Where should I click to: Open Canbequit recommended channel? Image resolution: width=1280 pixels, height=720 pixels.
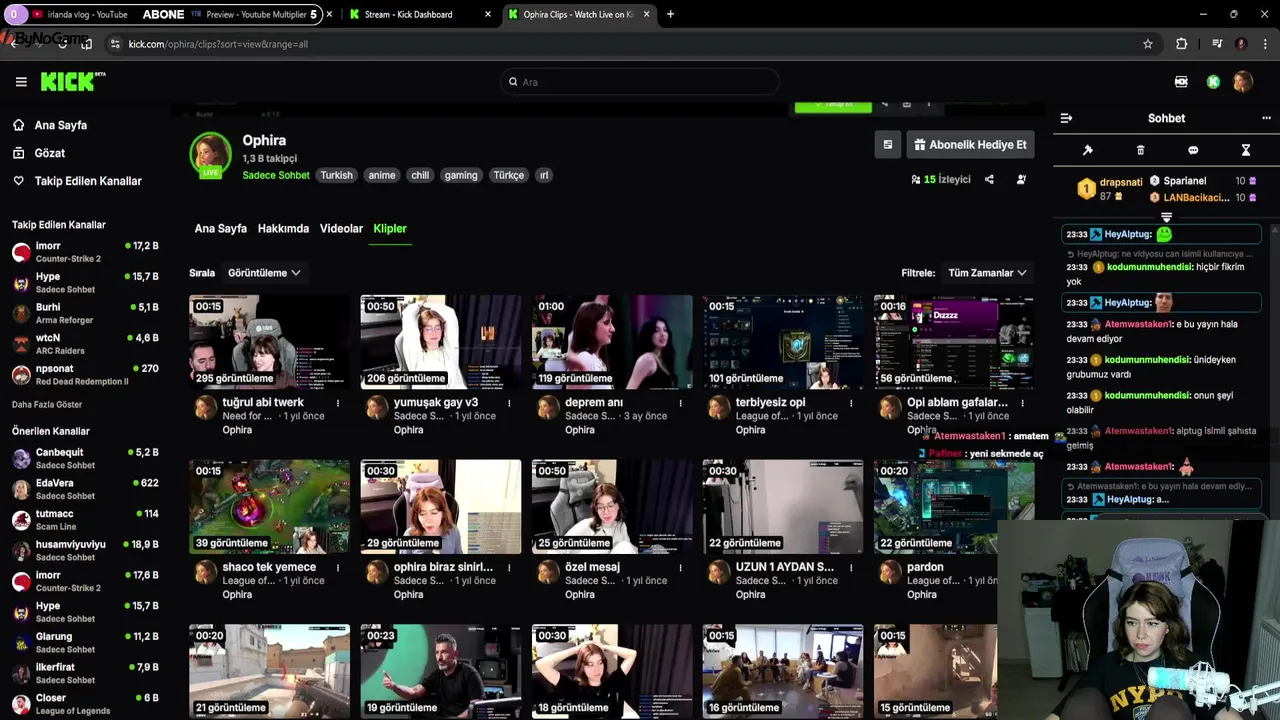[85, 458]
